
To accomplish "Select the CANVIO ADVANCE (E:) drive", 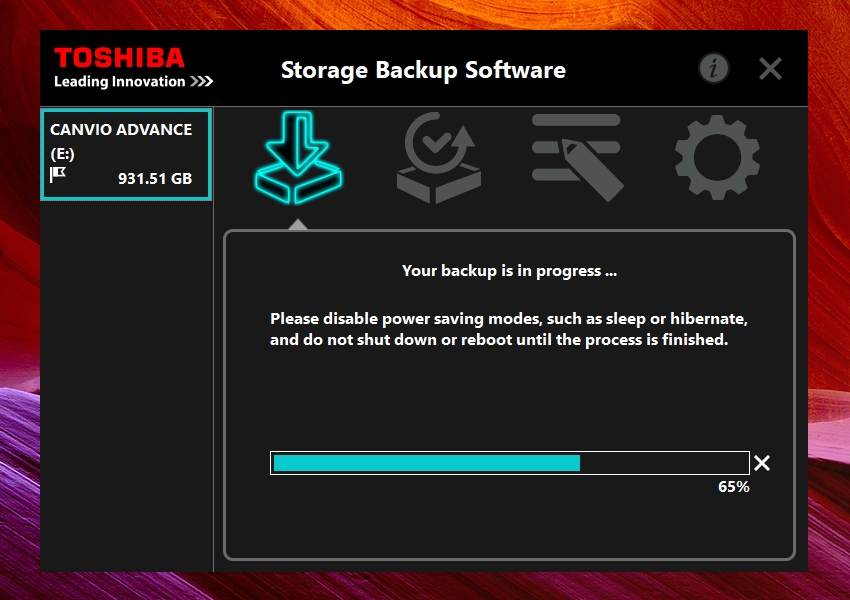I will point(126,154).
